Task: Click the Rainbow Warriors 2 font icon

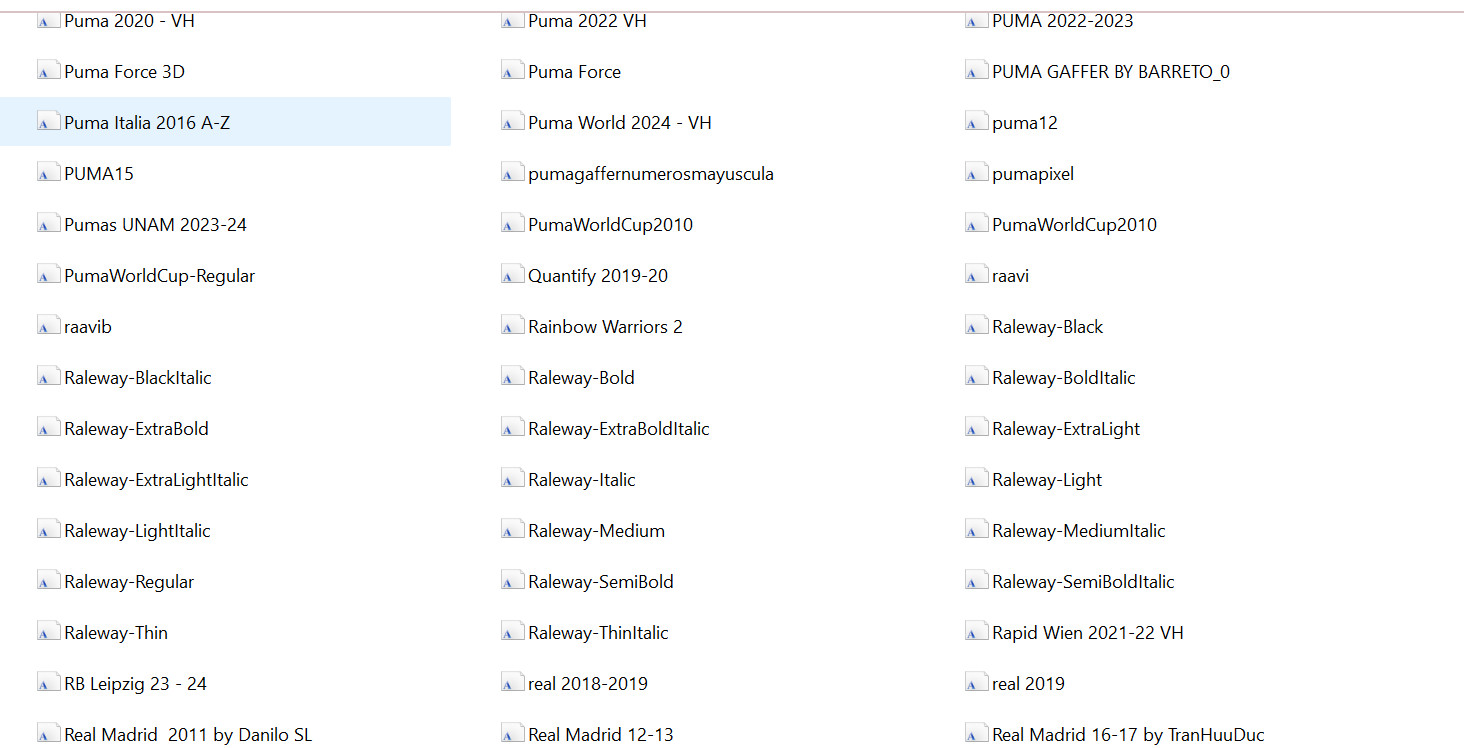Action: (x=512, y=326)
